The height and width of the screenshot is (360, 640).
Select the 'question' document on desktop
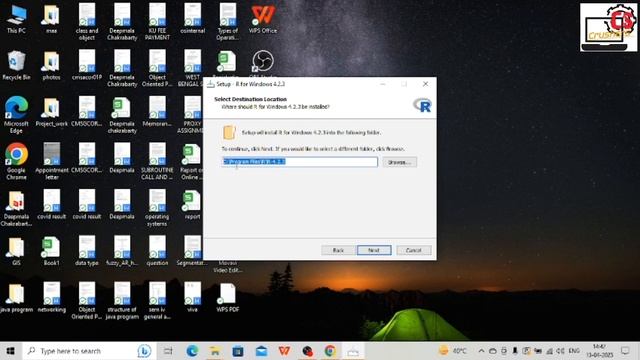(x=157, y=251)
